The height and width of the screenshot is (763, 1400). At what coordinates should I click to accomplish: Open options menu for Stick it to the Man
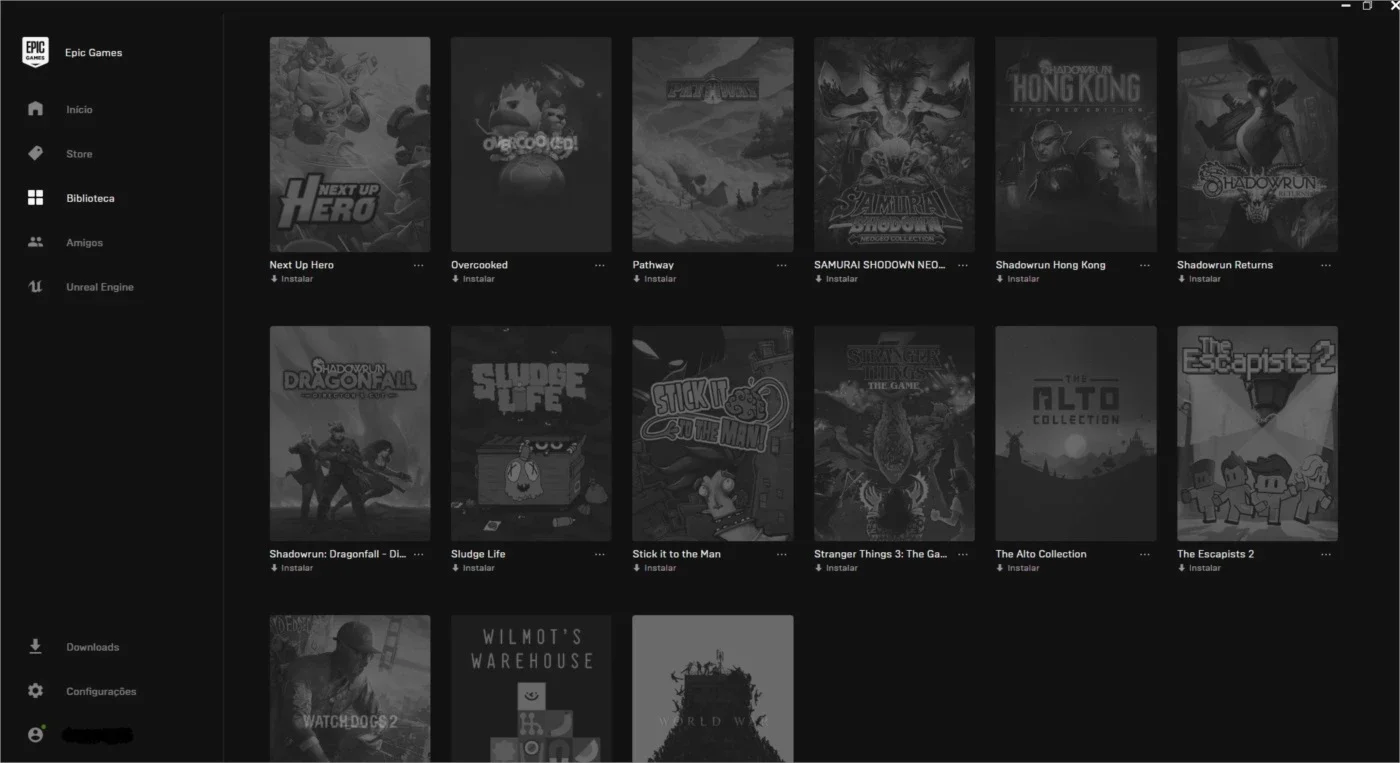[781, 554]
